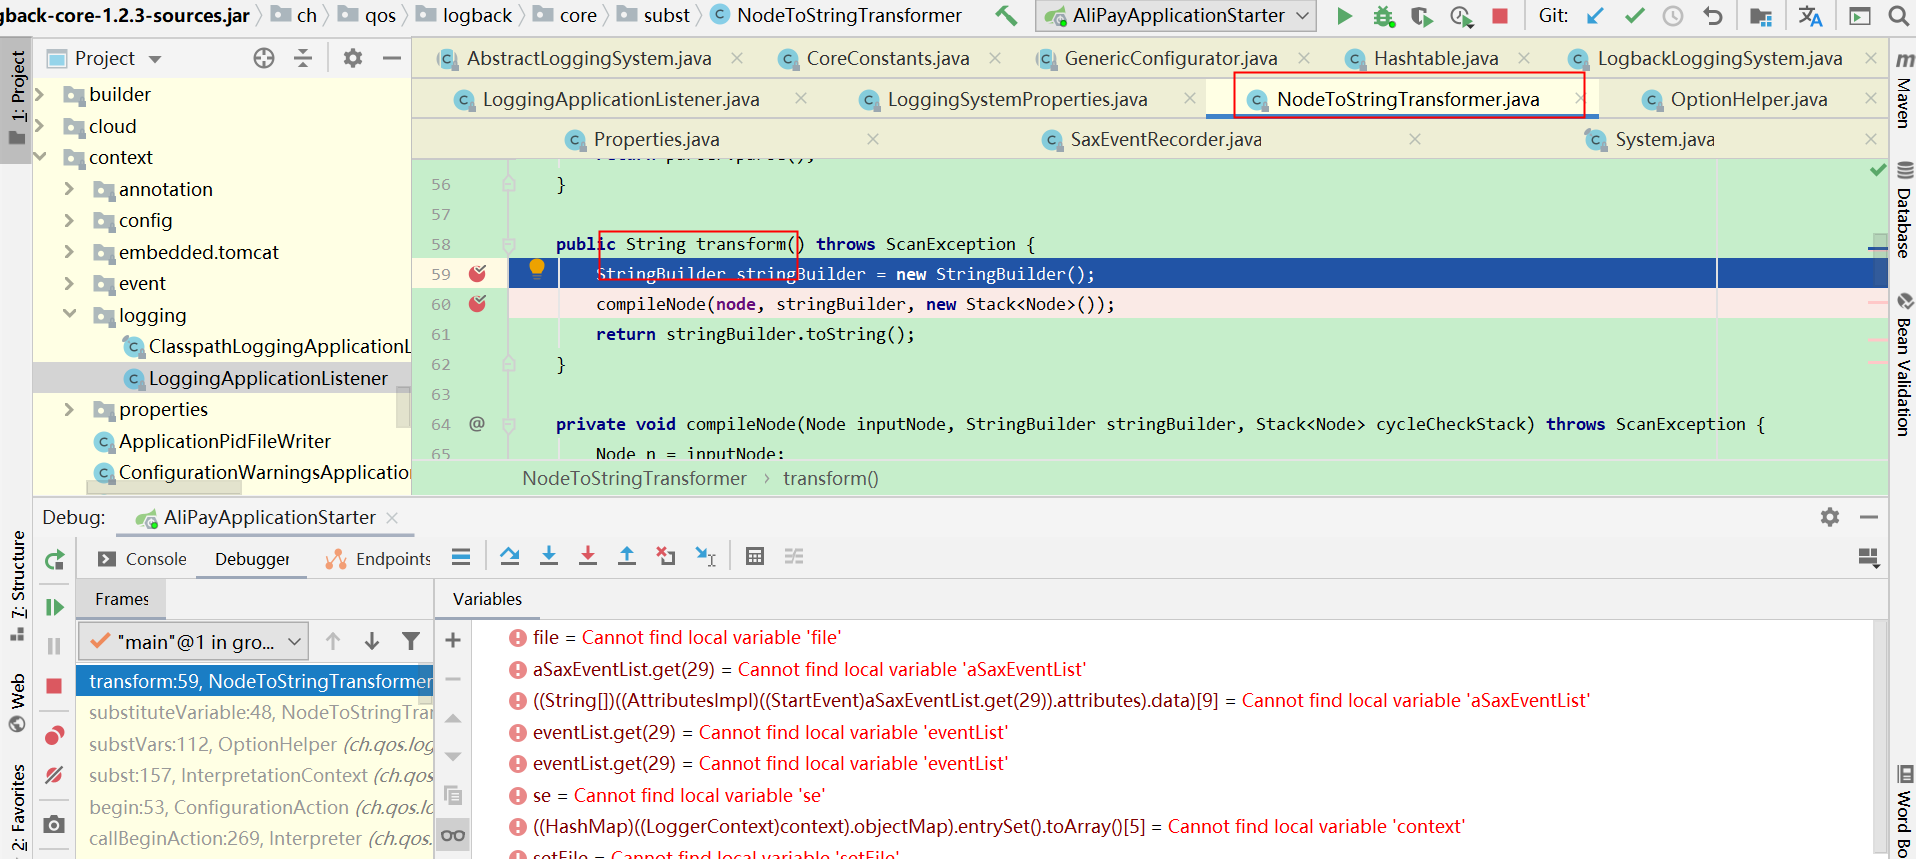Select LoggingApplicationListener in project tree

click(268, 378)
